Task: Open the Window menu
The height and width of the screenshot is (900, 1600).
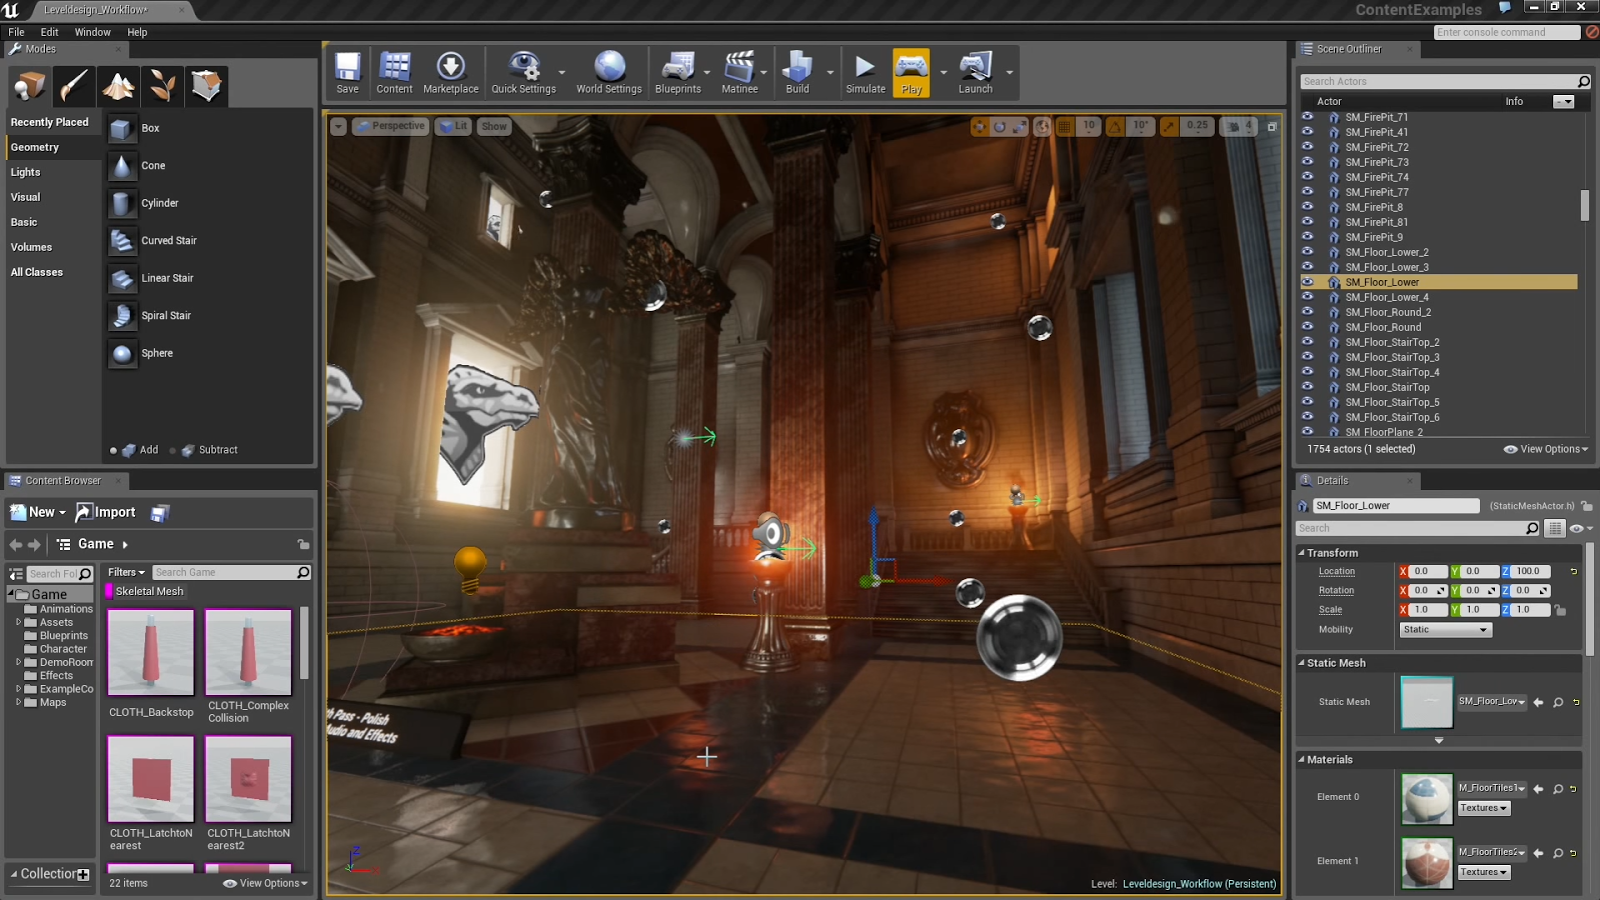Action: pyautogui.click(x=92, y=31)
